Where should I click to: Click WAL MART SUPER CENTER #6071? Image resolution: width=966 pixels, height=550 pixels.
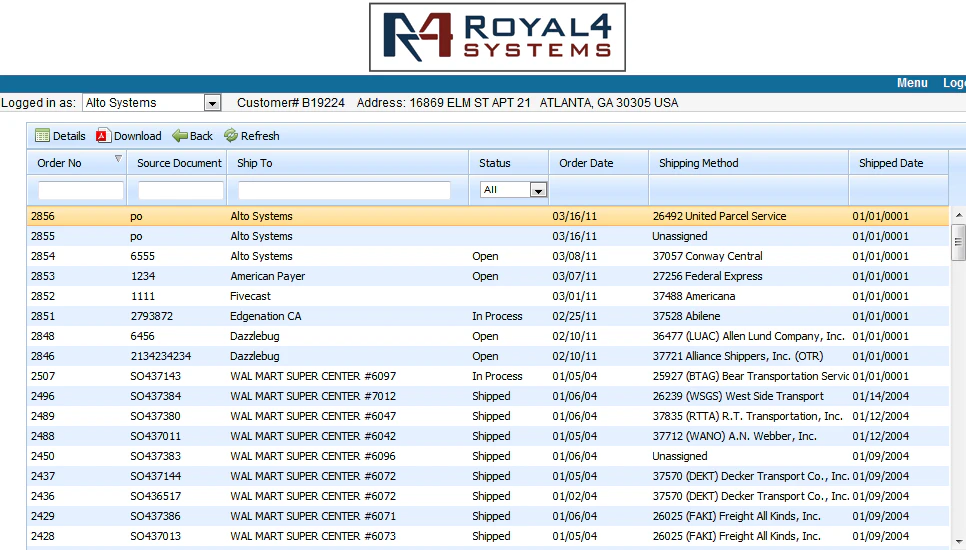[313, 516]
